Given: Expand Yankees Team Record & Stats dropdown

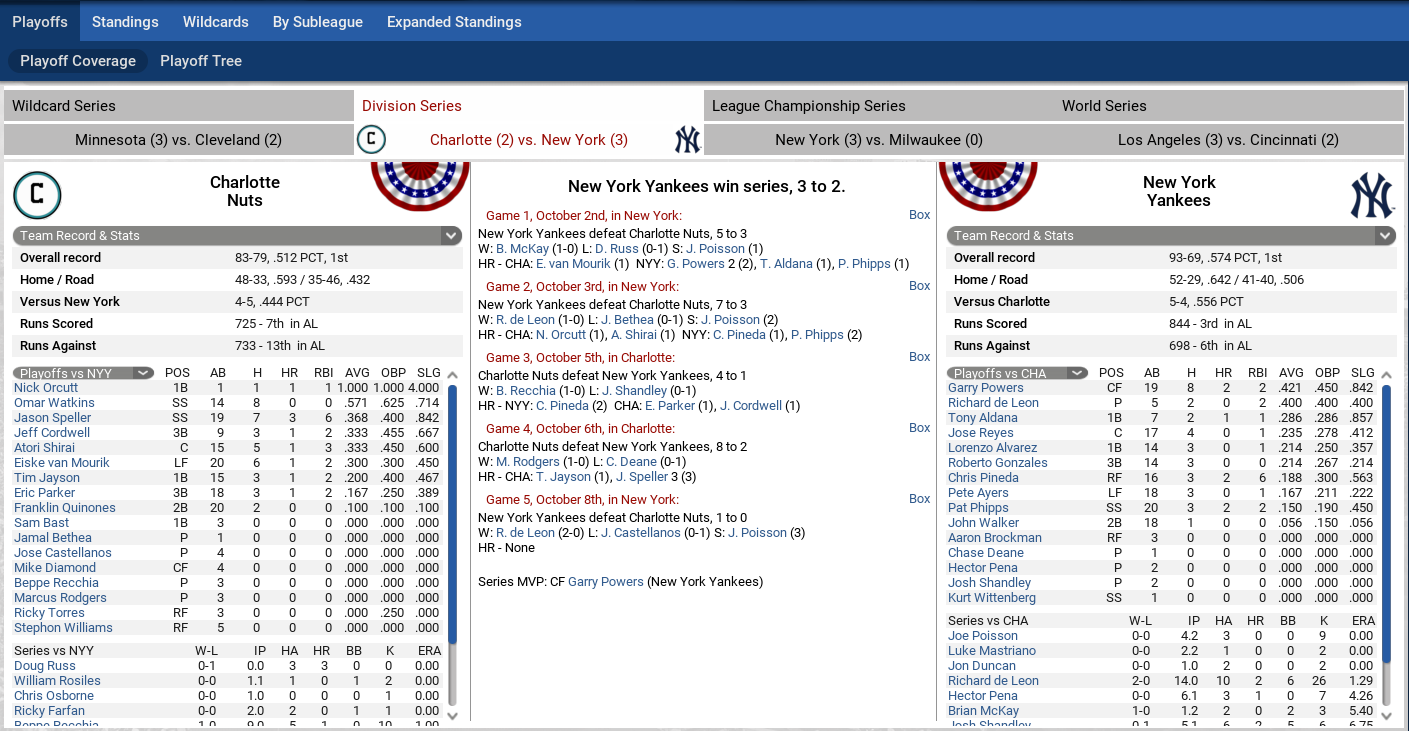Looking at the screenshot, I should point(1384,236).
